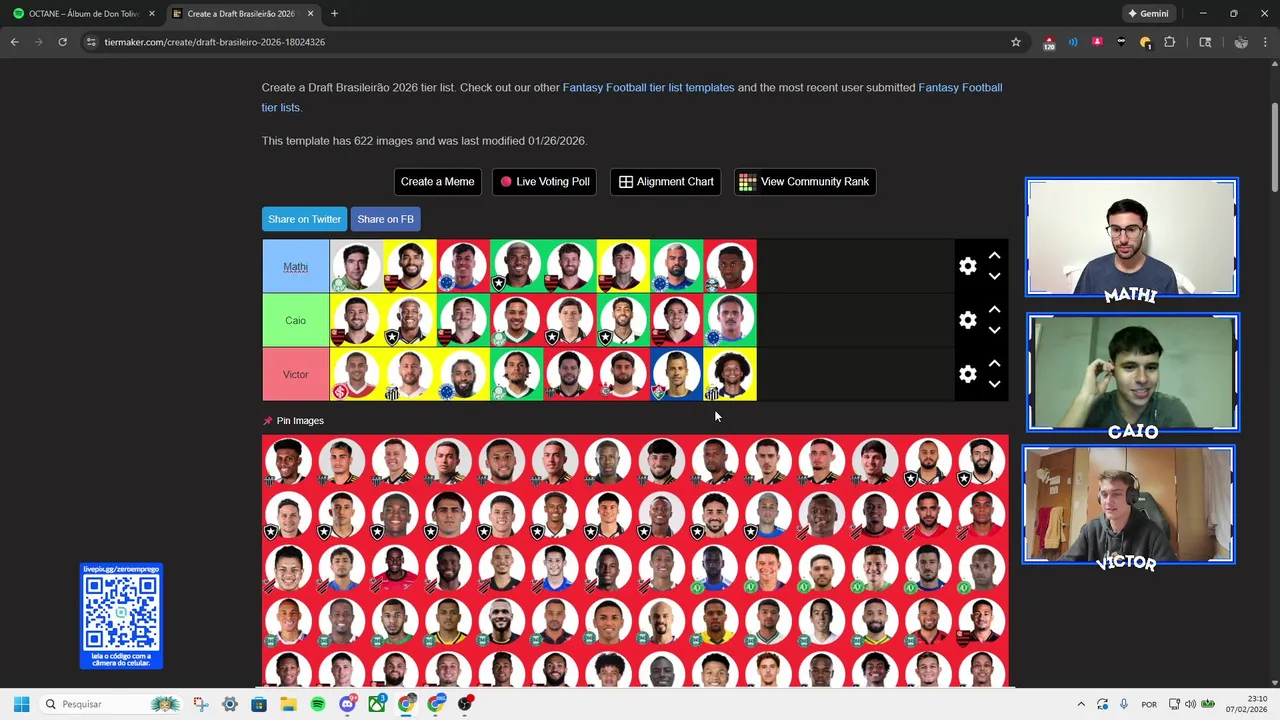1280x720 pixels.
Task: Click the Create a Meme button
Action: point(437,181)
